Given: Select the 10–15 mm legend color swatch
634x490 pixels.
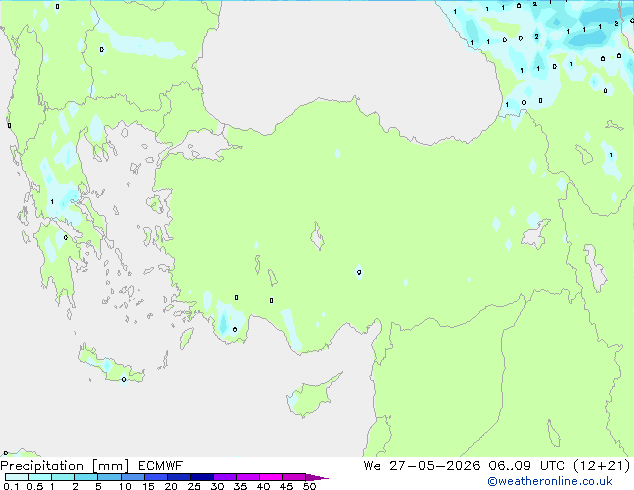Looking at the screenshot, I should point(132,477).
